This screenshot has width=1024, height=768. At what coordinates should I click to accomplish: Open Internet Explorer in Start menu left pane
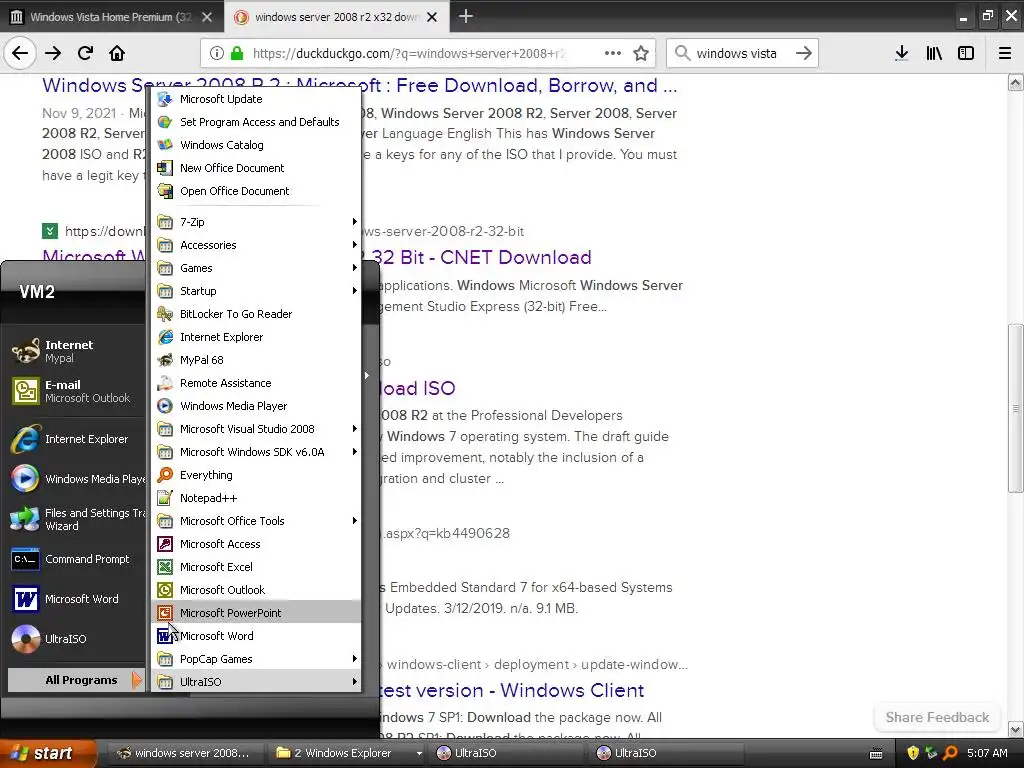point(76,439)
